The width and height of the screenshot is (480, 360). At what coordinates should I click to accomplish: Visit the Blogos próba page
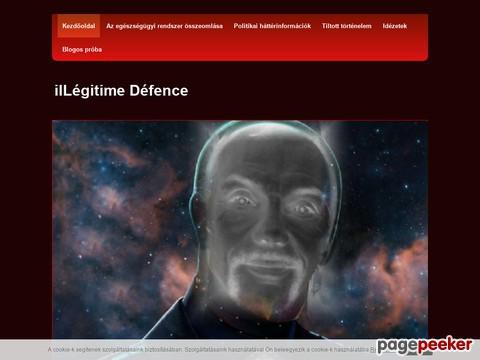coord(82,49)
